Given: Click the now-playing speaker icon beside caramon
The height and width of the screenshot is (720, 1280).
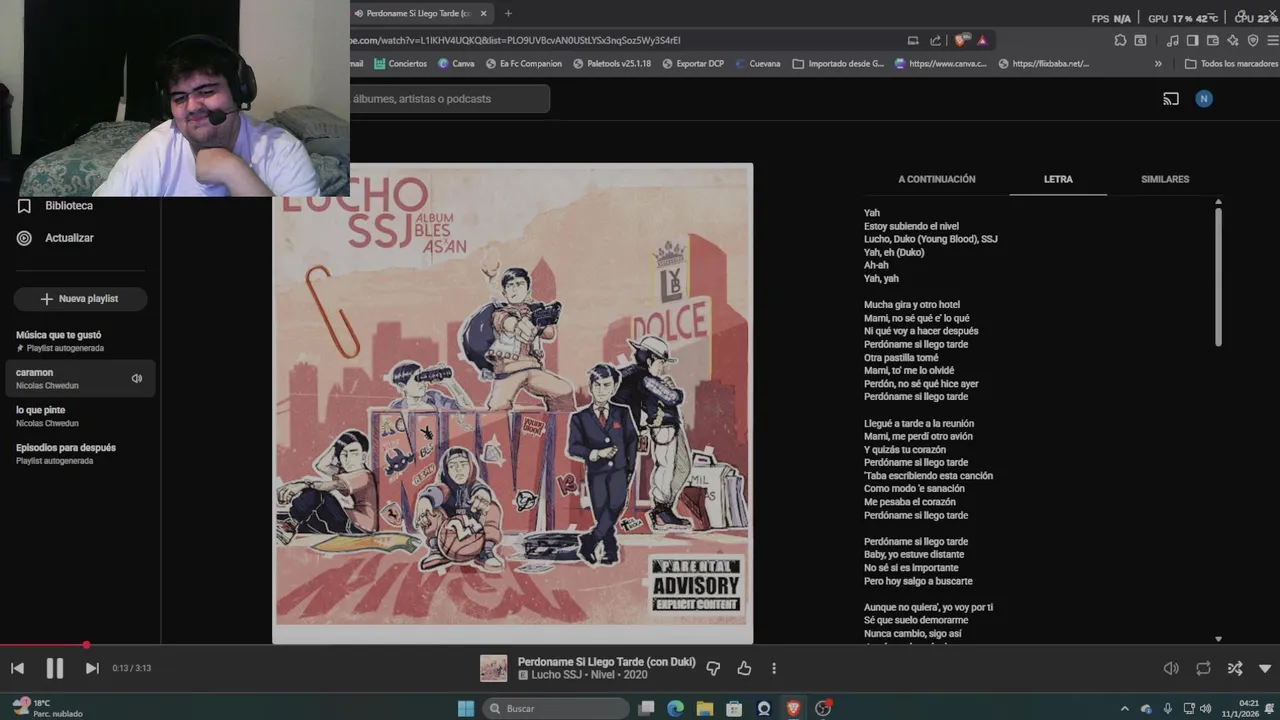Looking at the screenshot, I should [x=137, y=378].
